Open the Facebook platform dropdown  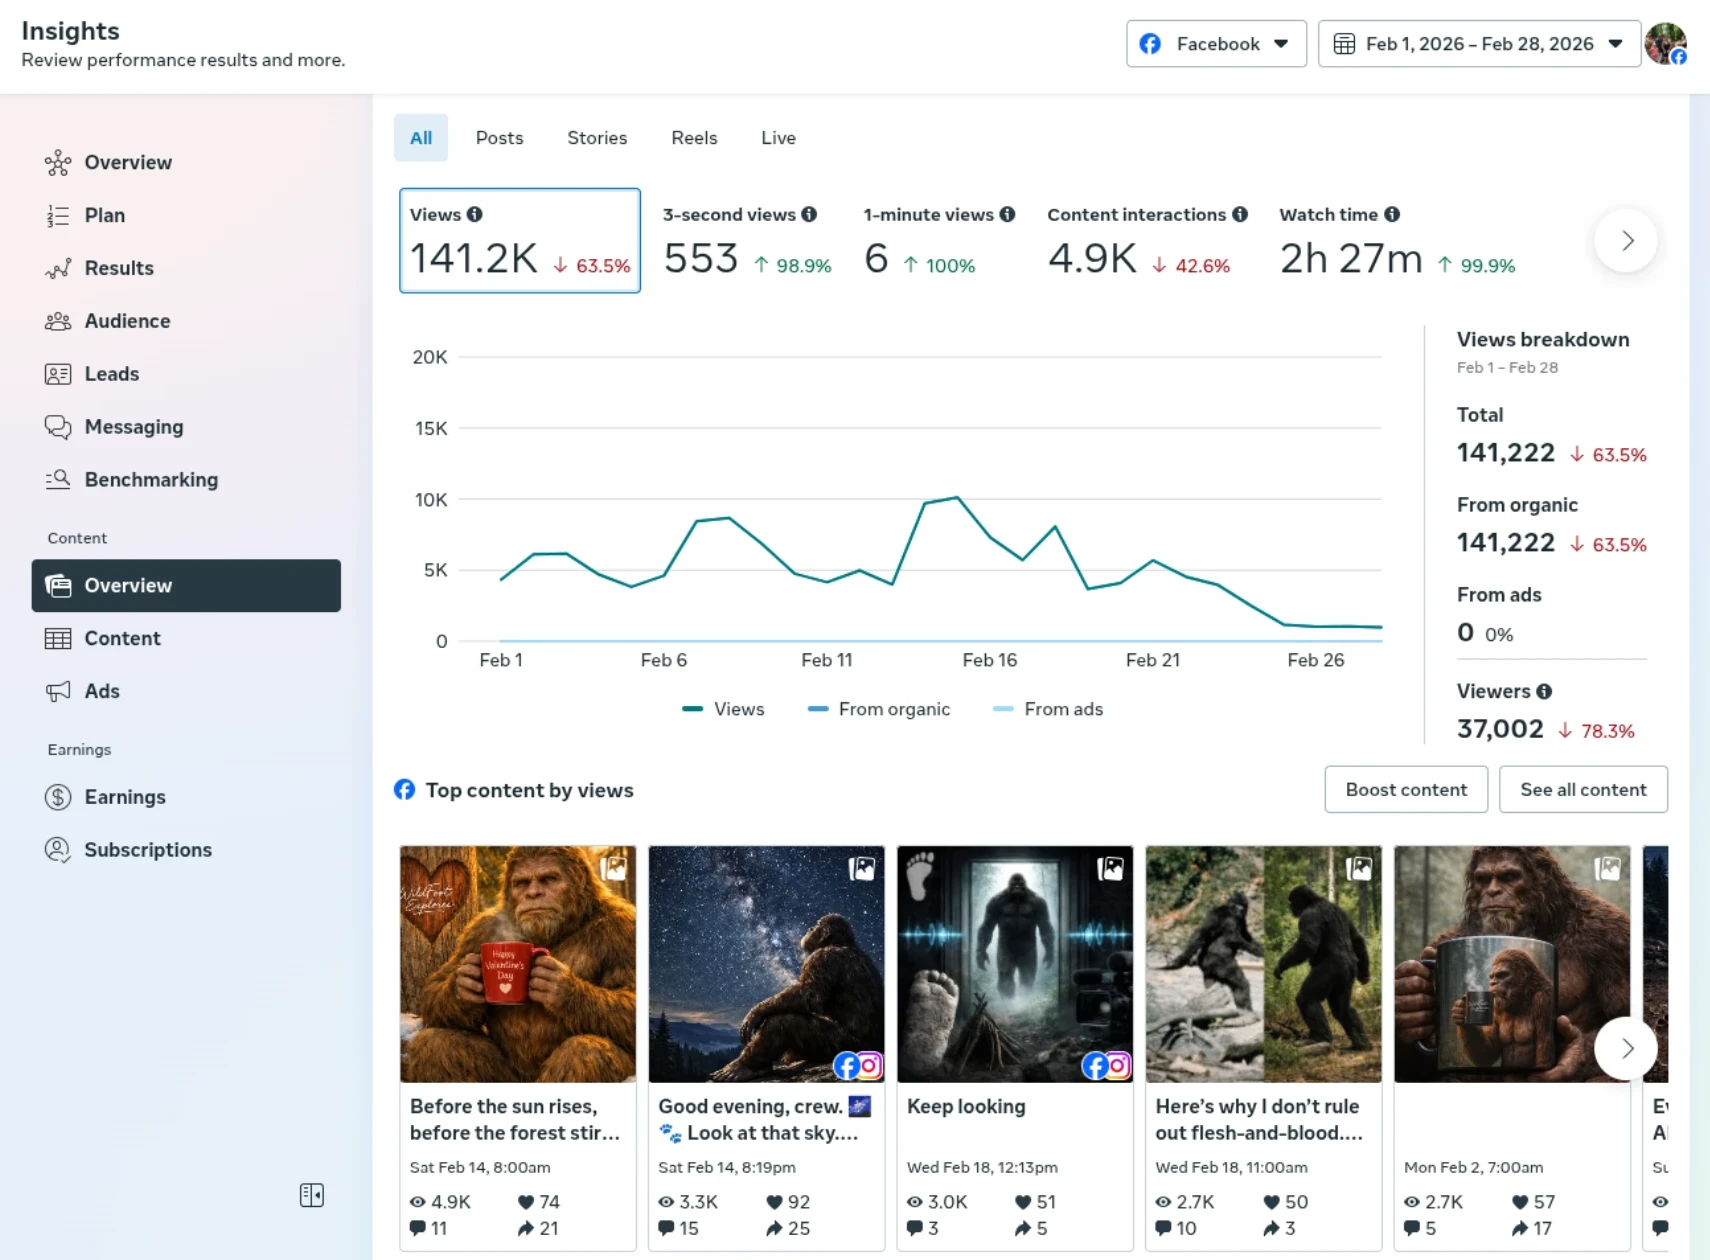[1216, 44]
